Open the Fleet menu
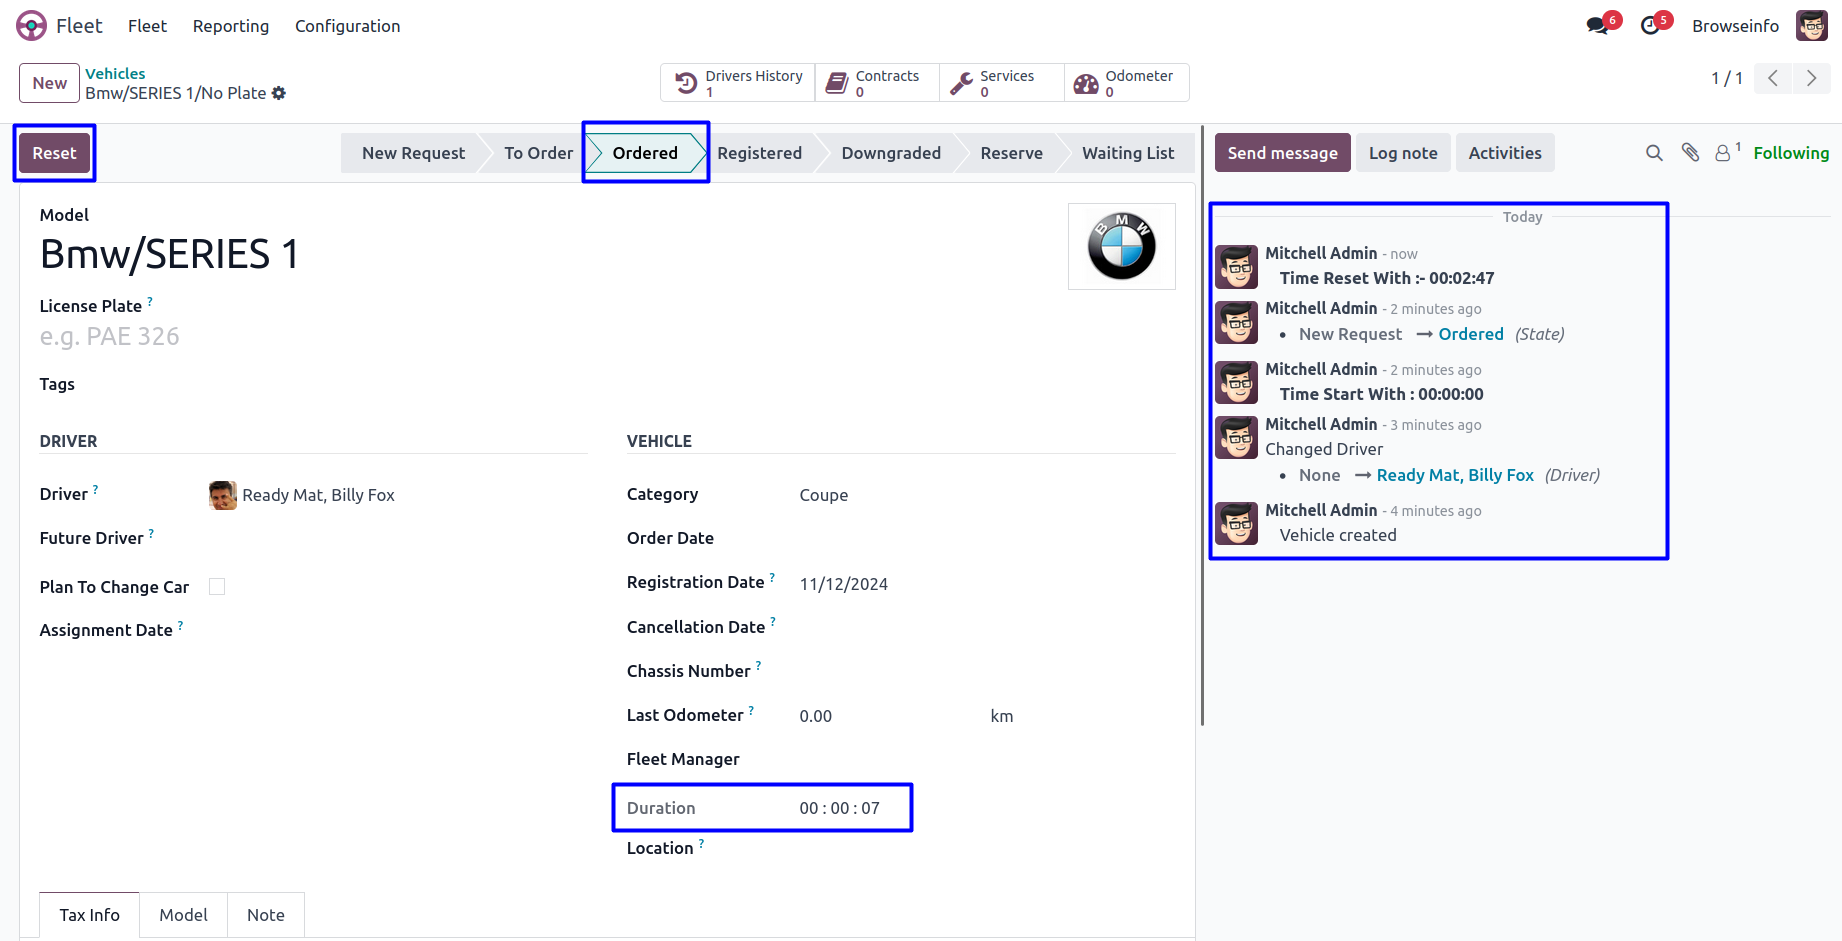Viewport: 1842px width, 941px height. (147, 26)
